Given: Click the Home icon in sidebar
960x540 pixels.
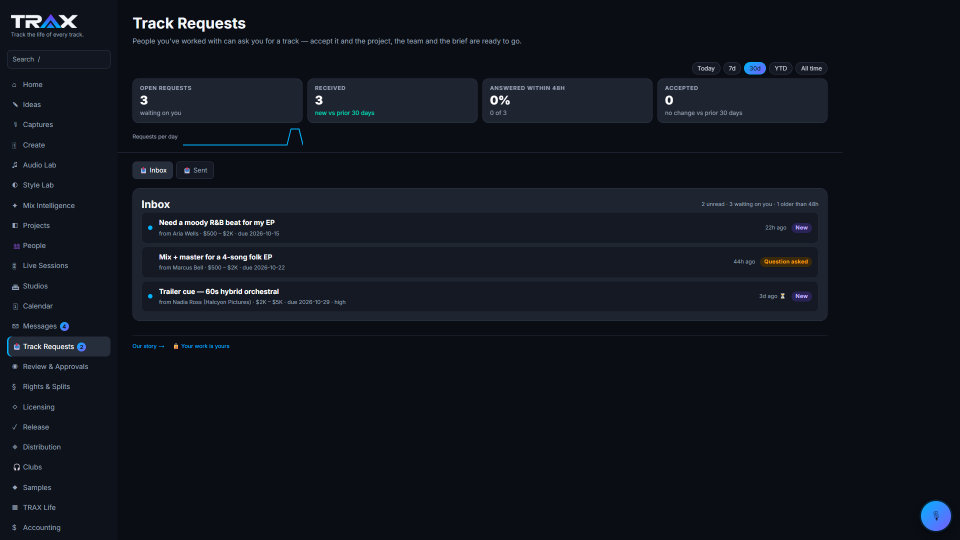Looking at the screenshot, I should 15,84.
